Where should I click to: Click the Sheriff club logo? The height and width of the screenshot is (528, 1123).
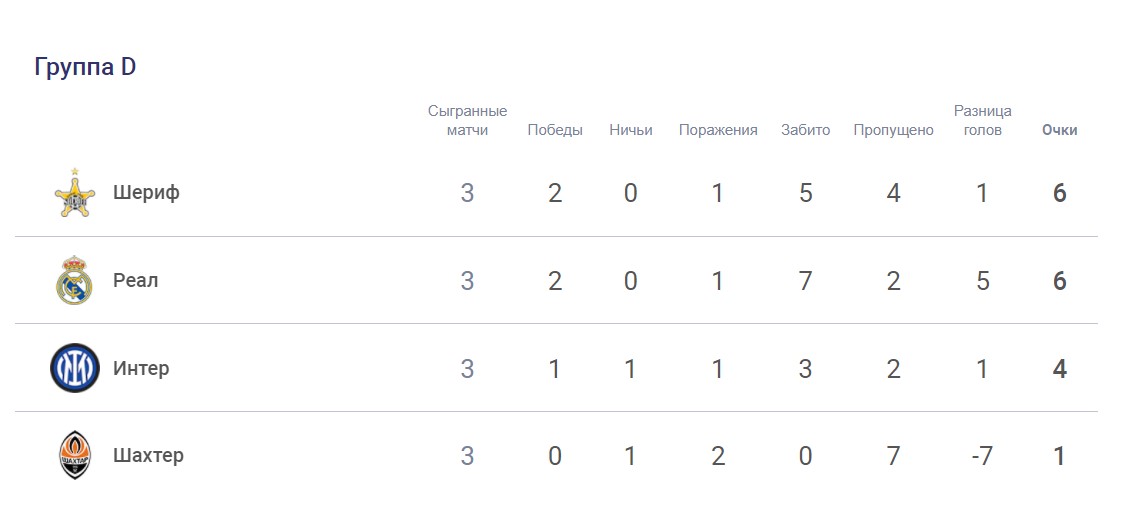click(74, 194)
